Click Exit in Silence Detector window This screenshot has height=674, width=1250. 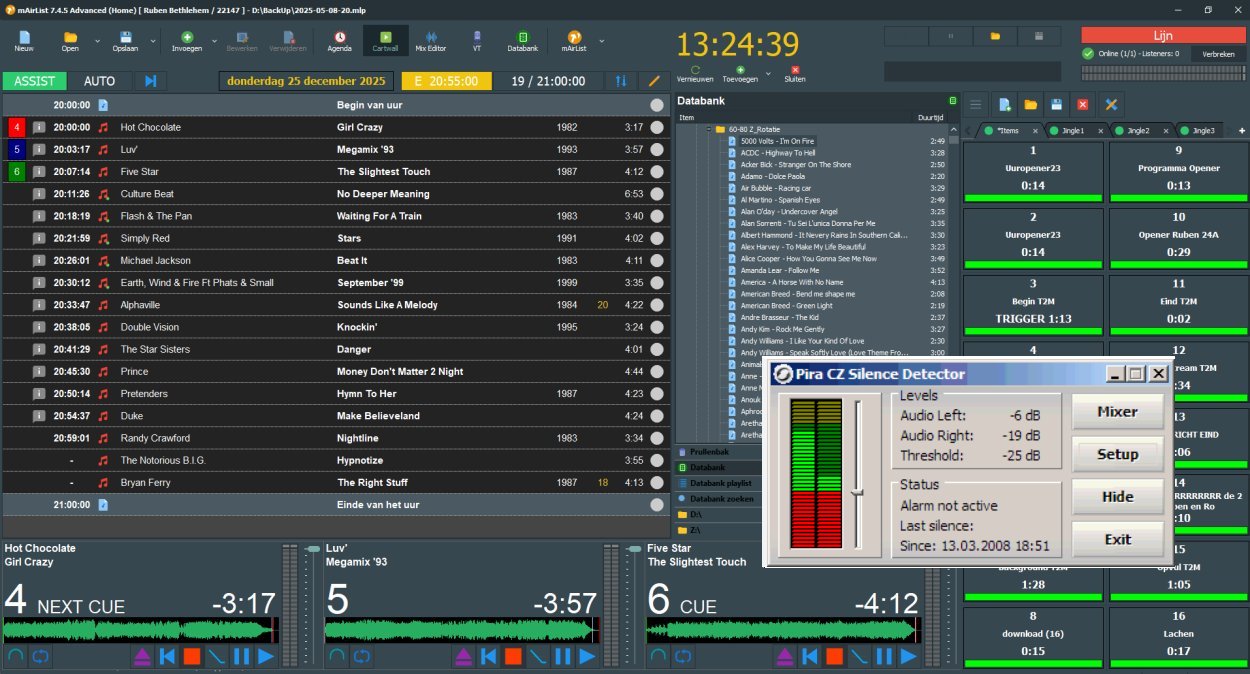click(1117, 539)
